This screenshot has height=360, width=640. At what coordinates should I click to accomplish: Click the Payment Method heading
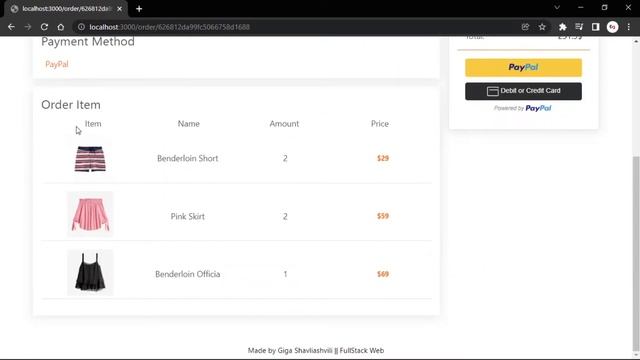tap(88, 42)
